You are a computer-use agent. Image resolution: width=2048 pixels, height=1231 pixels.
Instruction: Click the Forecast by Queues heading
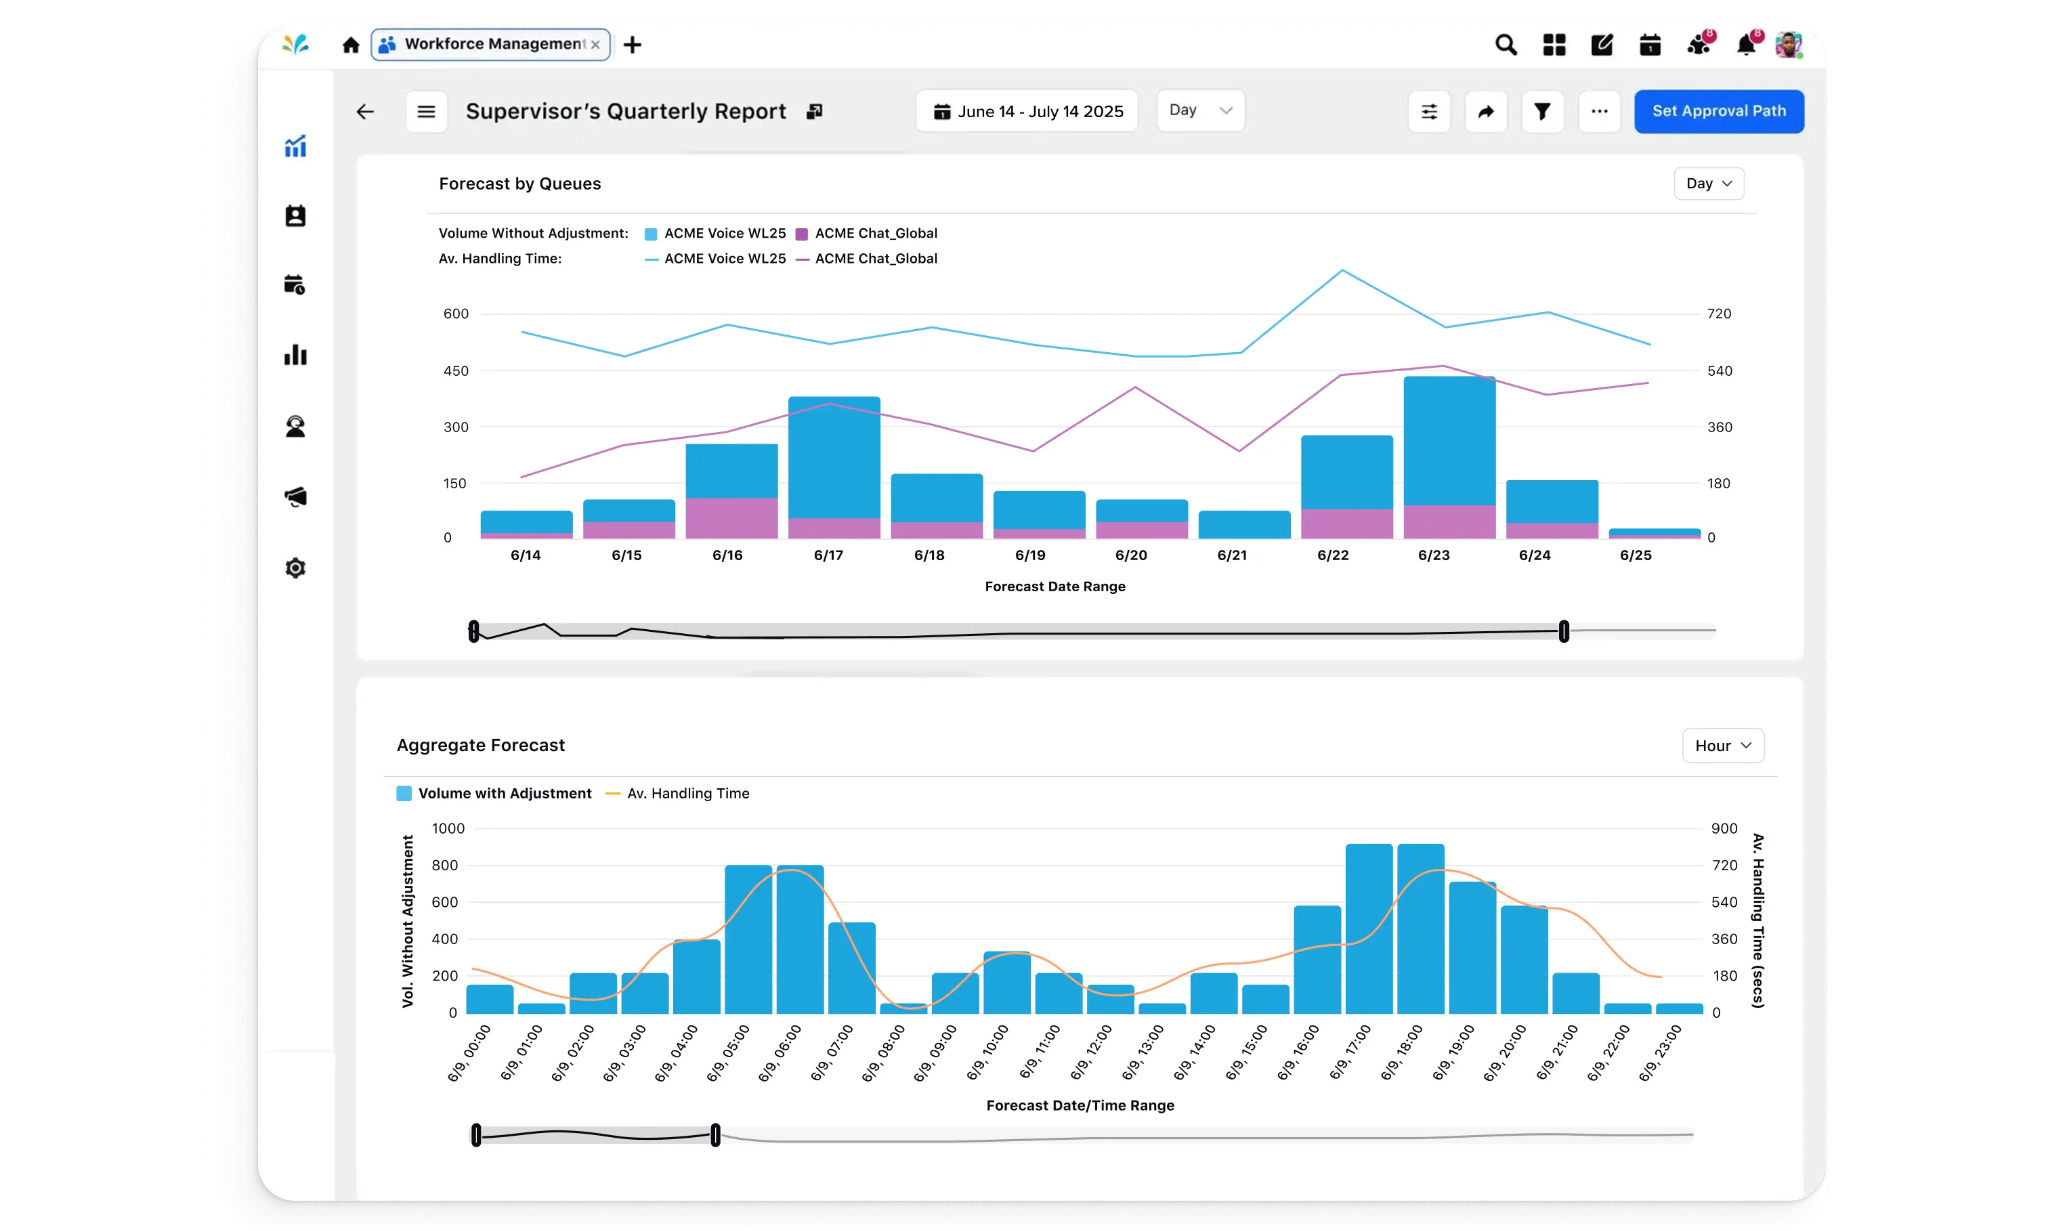(x=520, y=184)
